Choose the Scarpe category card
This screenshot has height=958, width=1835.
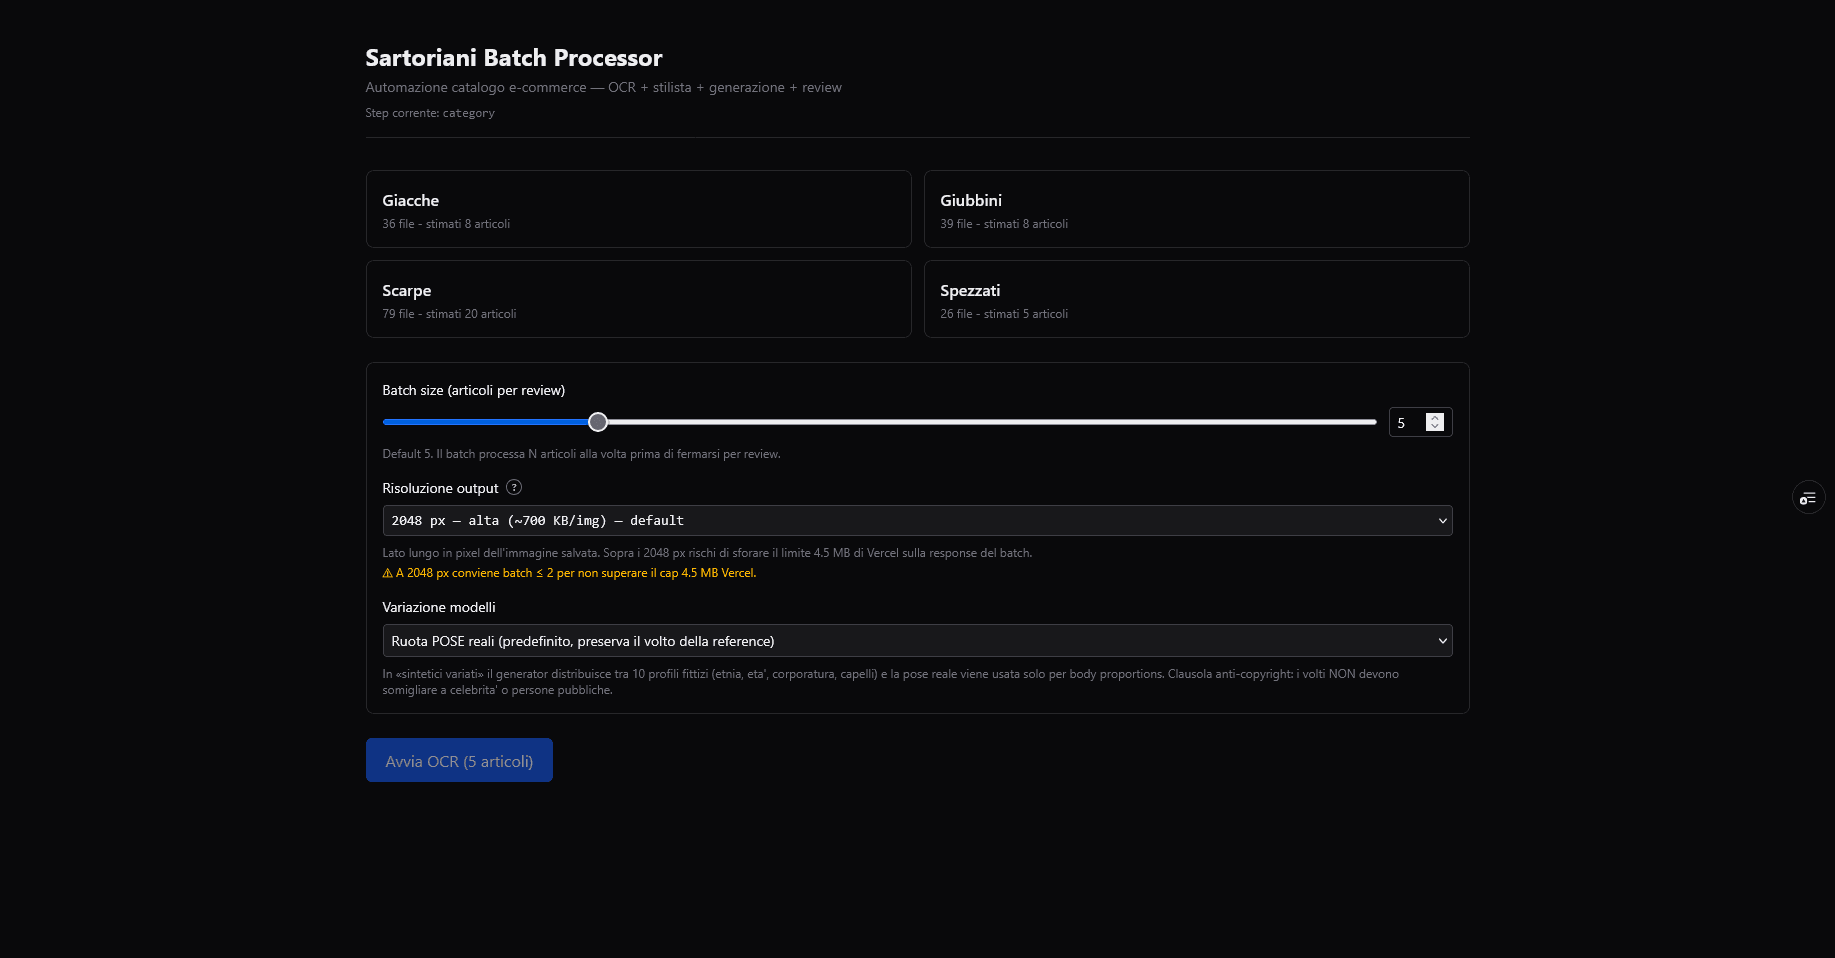click(638, 299)
